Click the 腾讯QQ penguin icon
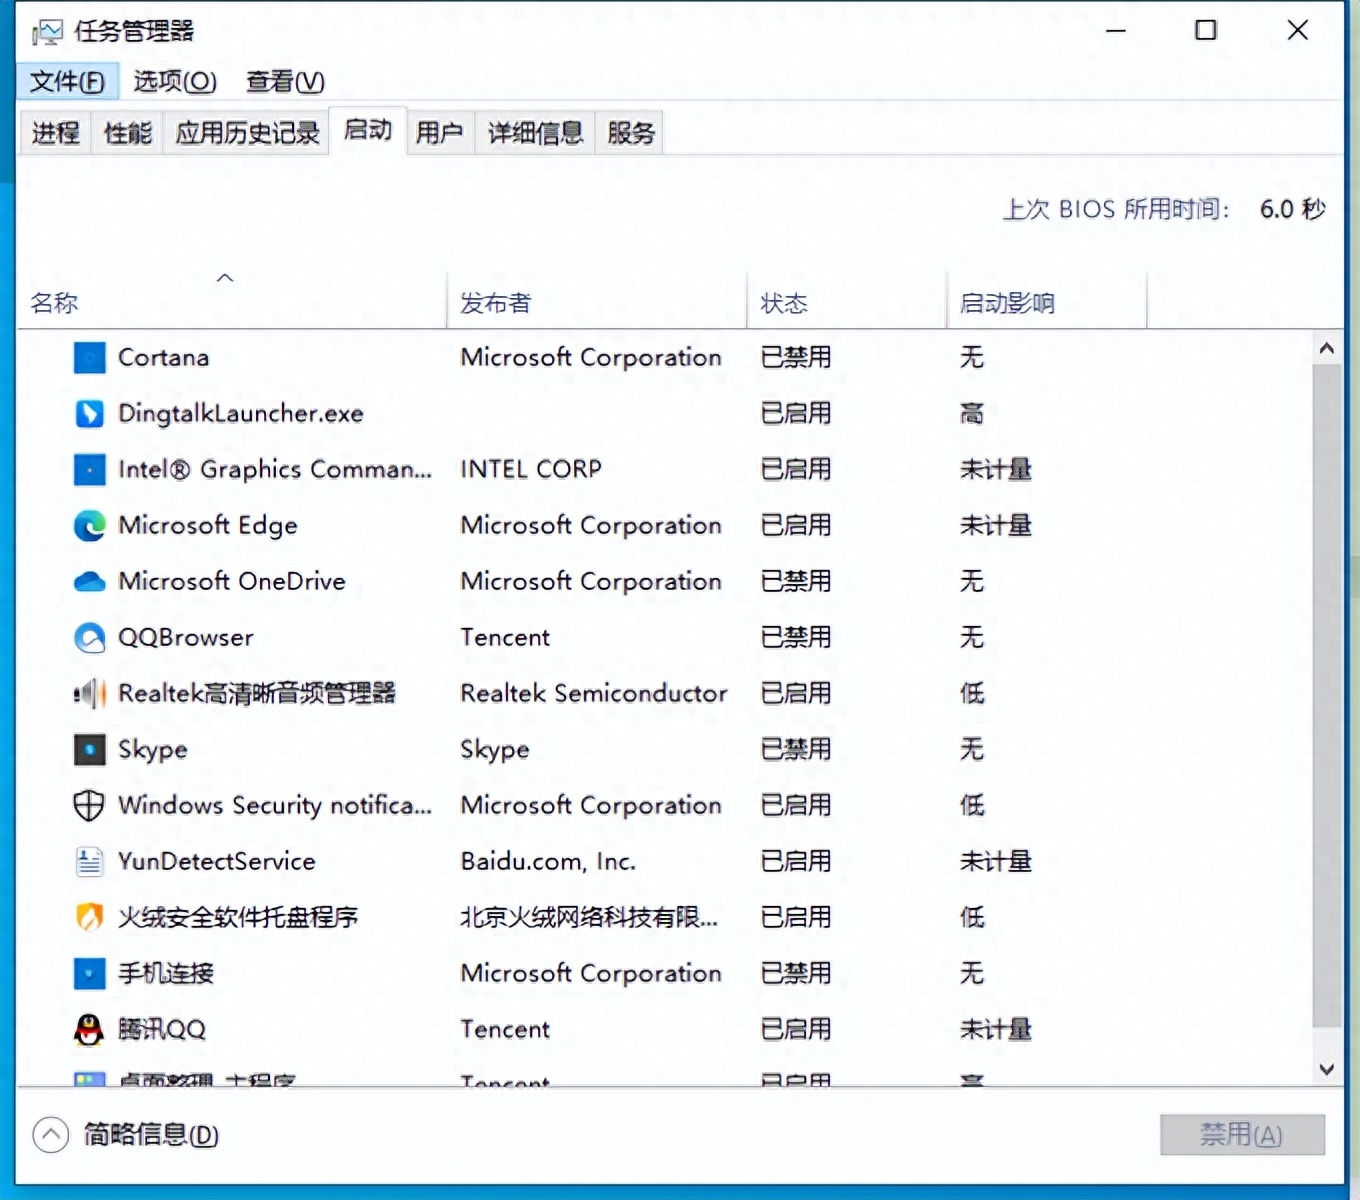The image size is (1360, 1200). 89,1029
